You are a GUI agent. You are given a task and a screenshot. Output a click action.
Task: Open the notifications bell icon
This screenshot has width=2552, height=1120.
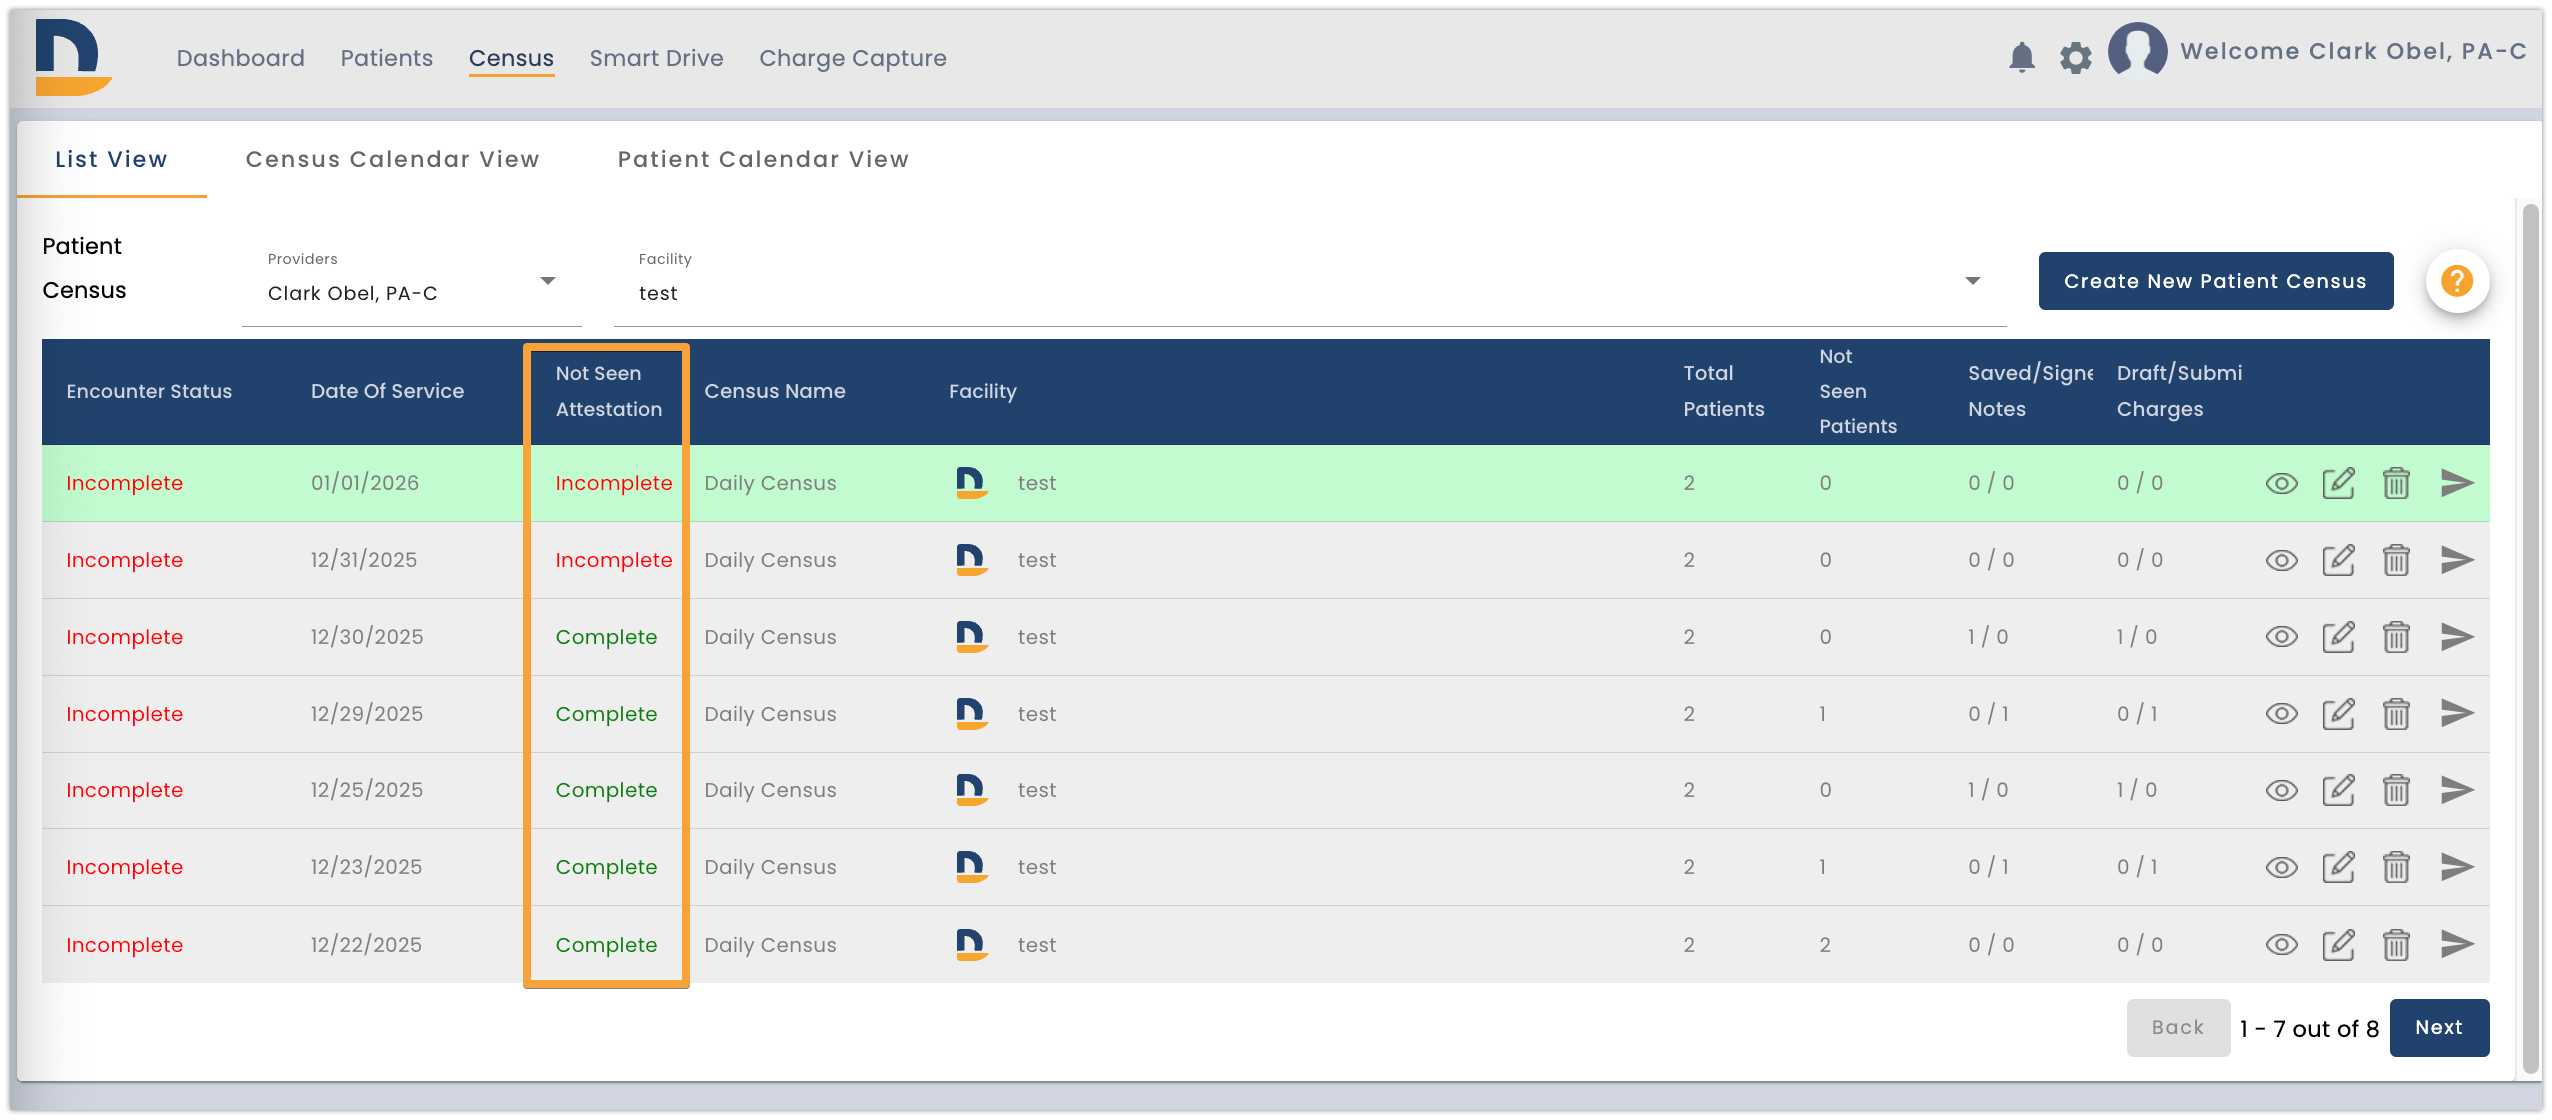click(x=2021, y=57)
